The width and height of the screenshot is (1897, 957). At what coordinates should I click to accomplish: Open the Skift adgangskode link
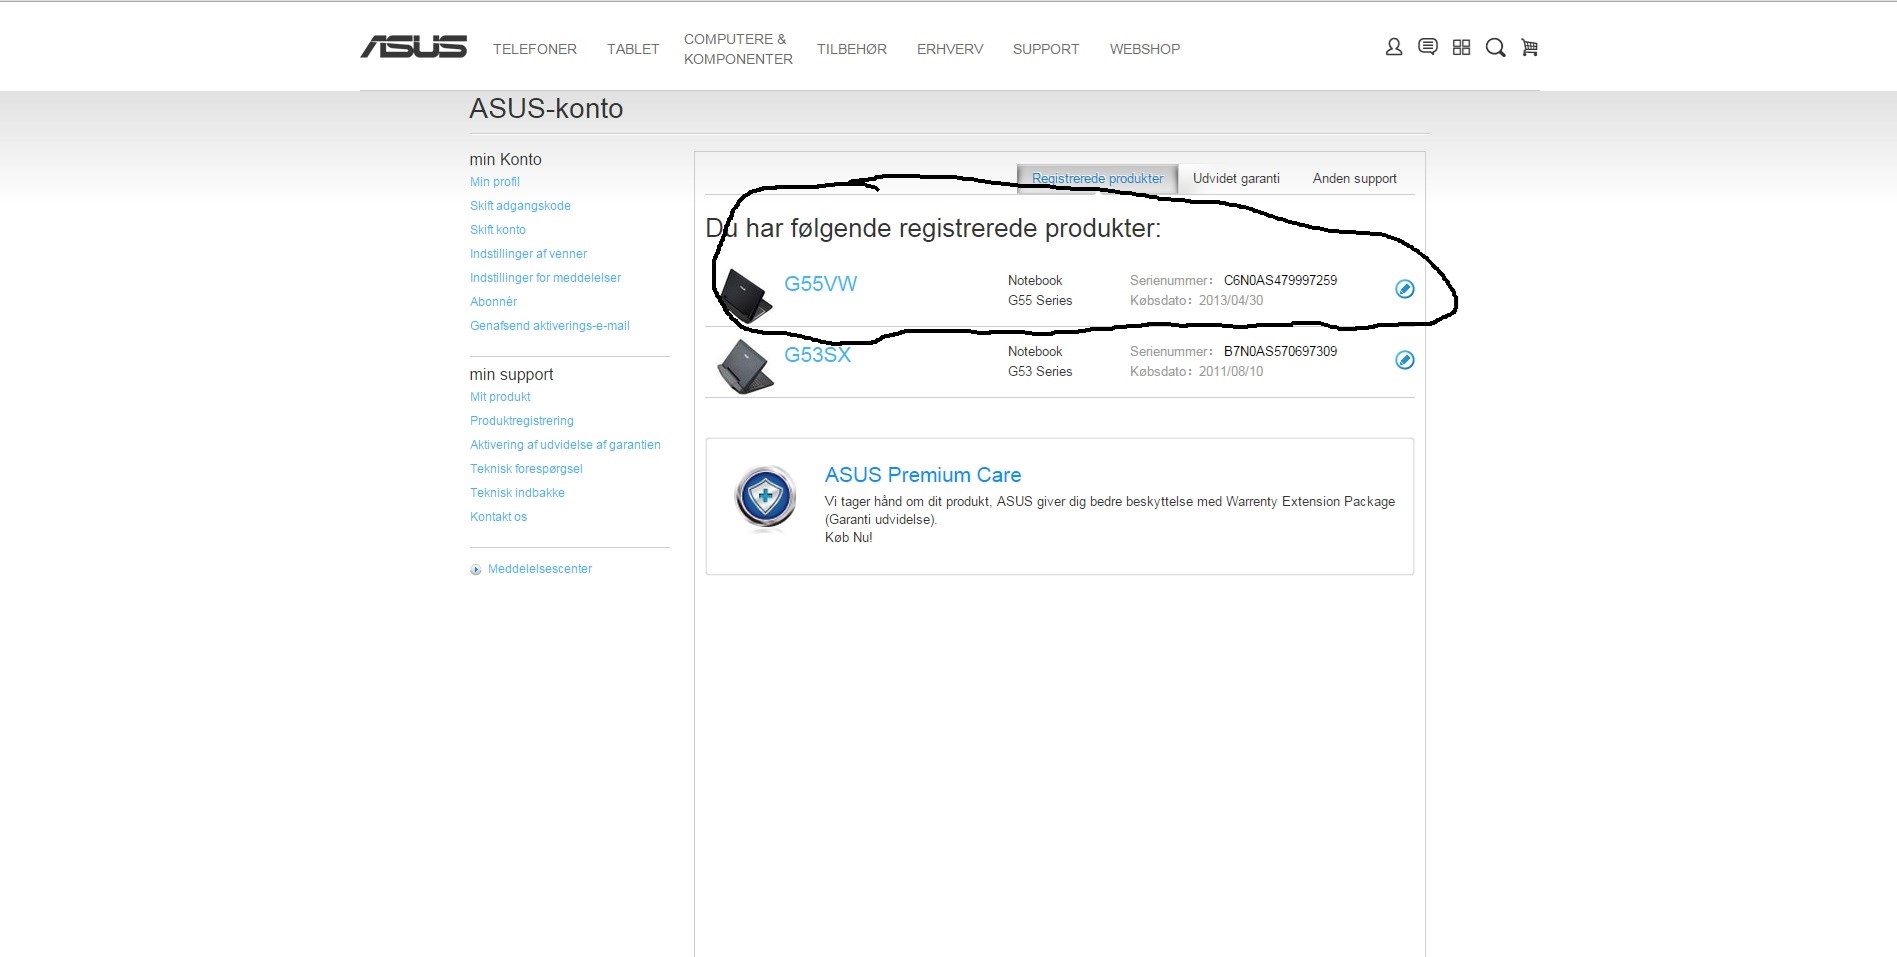coord(520,206)
